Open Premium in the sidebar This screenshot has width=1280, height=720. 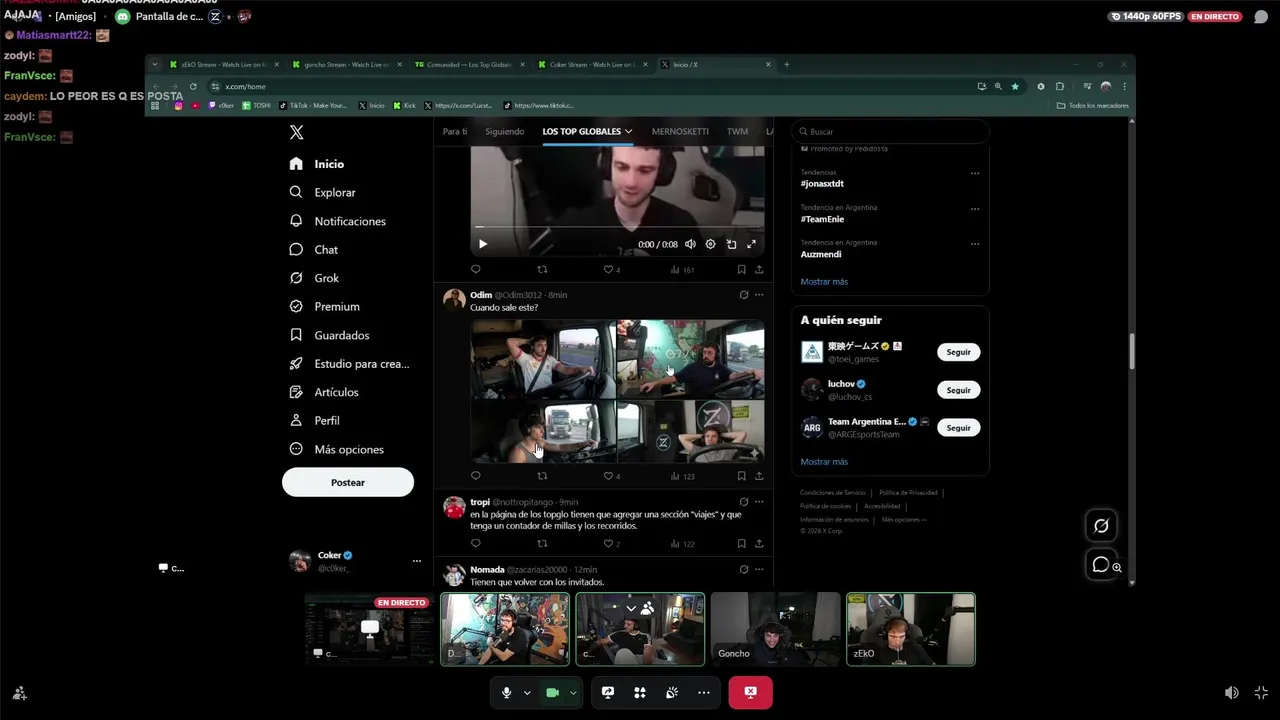click(324, 306)
